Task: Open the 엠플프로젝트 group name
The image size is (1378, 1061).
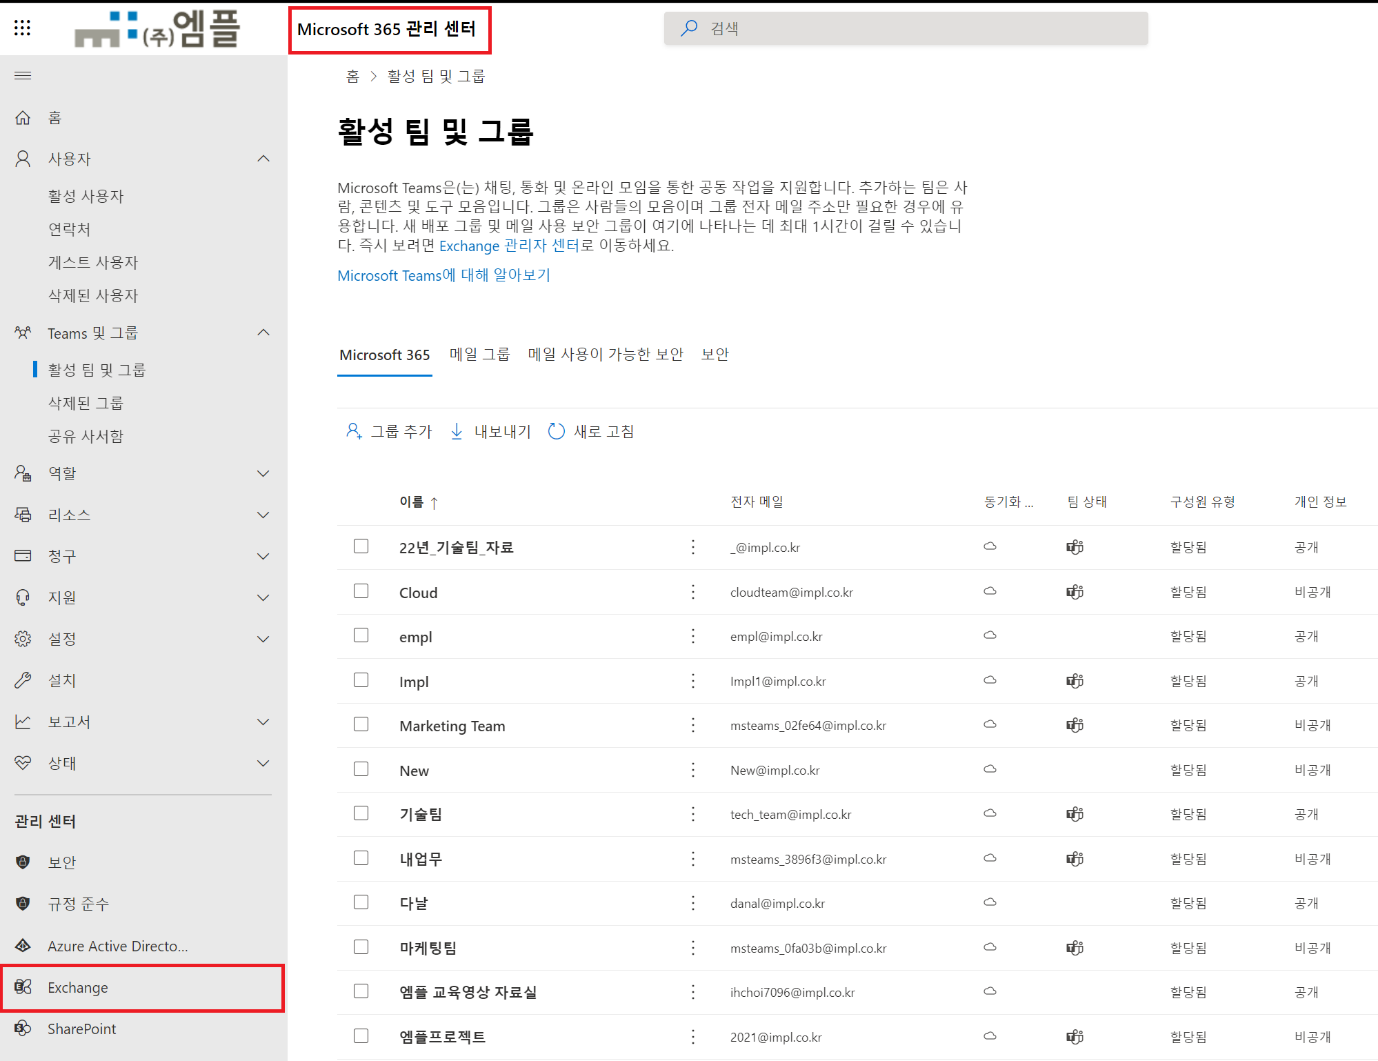Action: tap(443, 1037)
